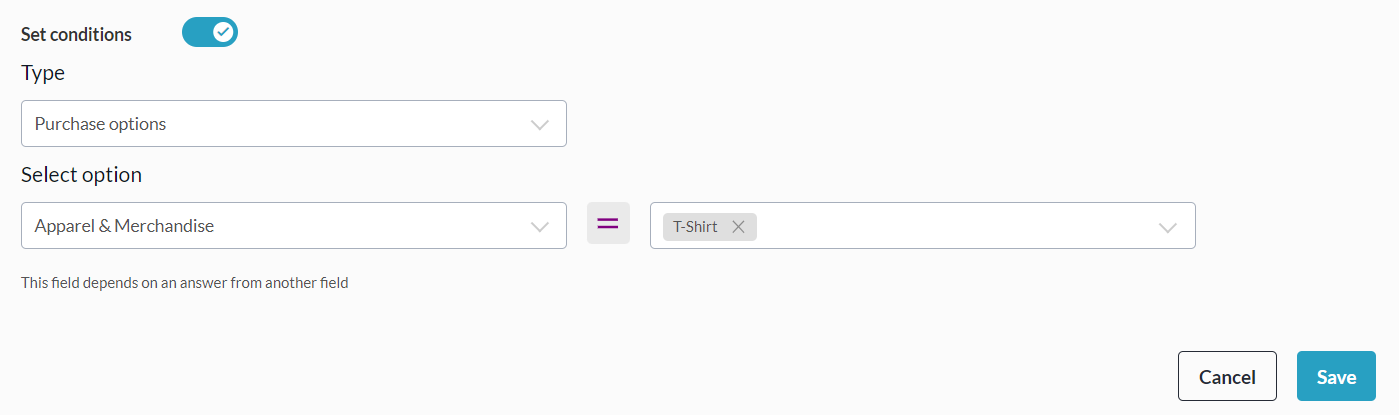Click the chevron beside Apparel & Merchandise
This screenshot has width=1399, height=415.
coord(540,227)
